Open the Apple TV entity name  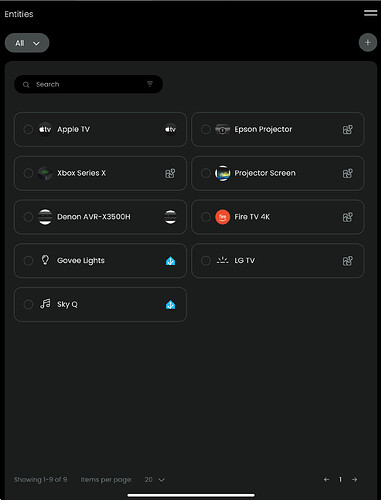[x=73, y=129]
